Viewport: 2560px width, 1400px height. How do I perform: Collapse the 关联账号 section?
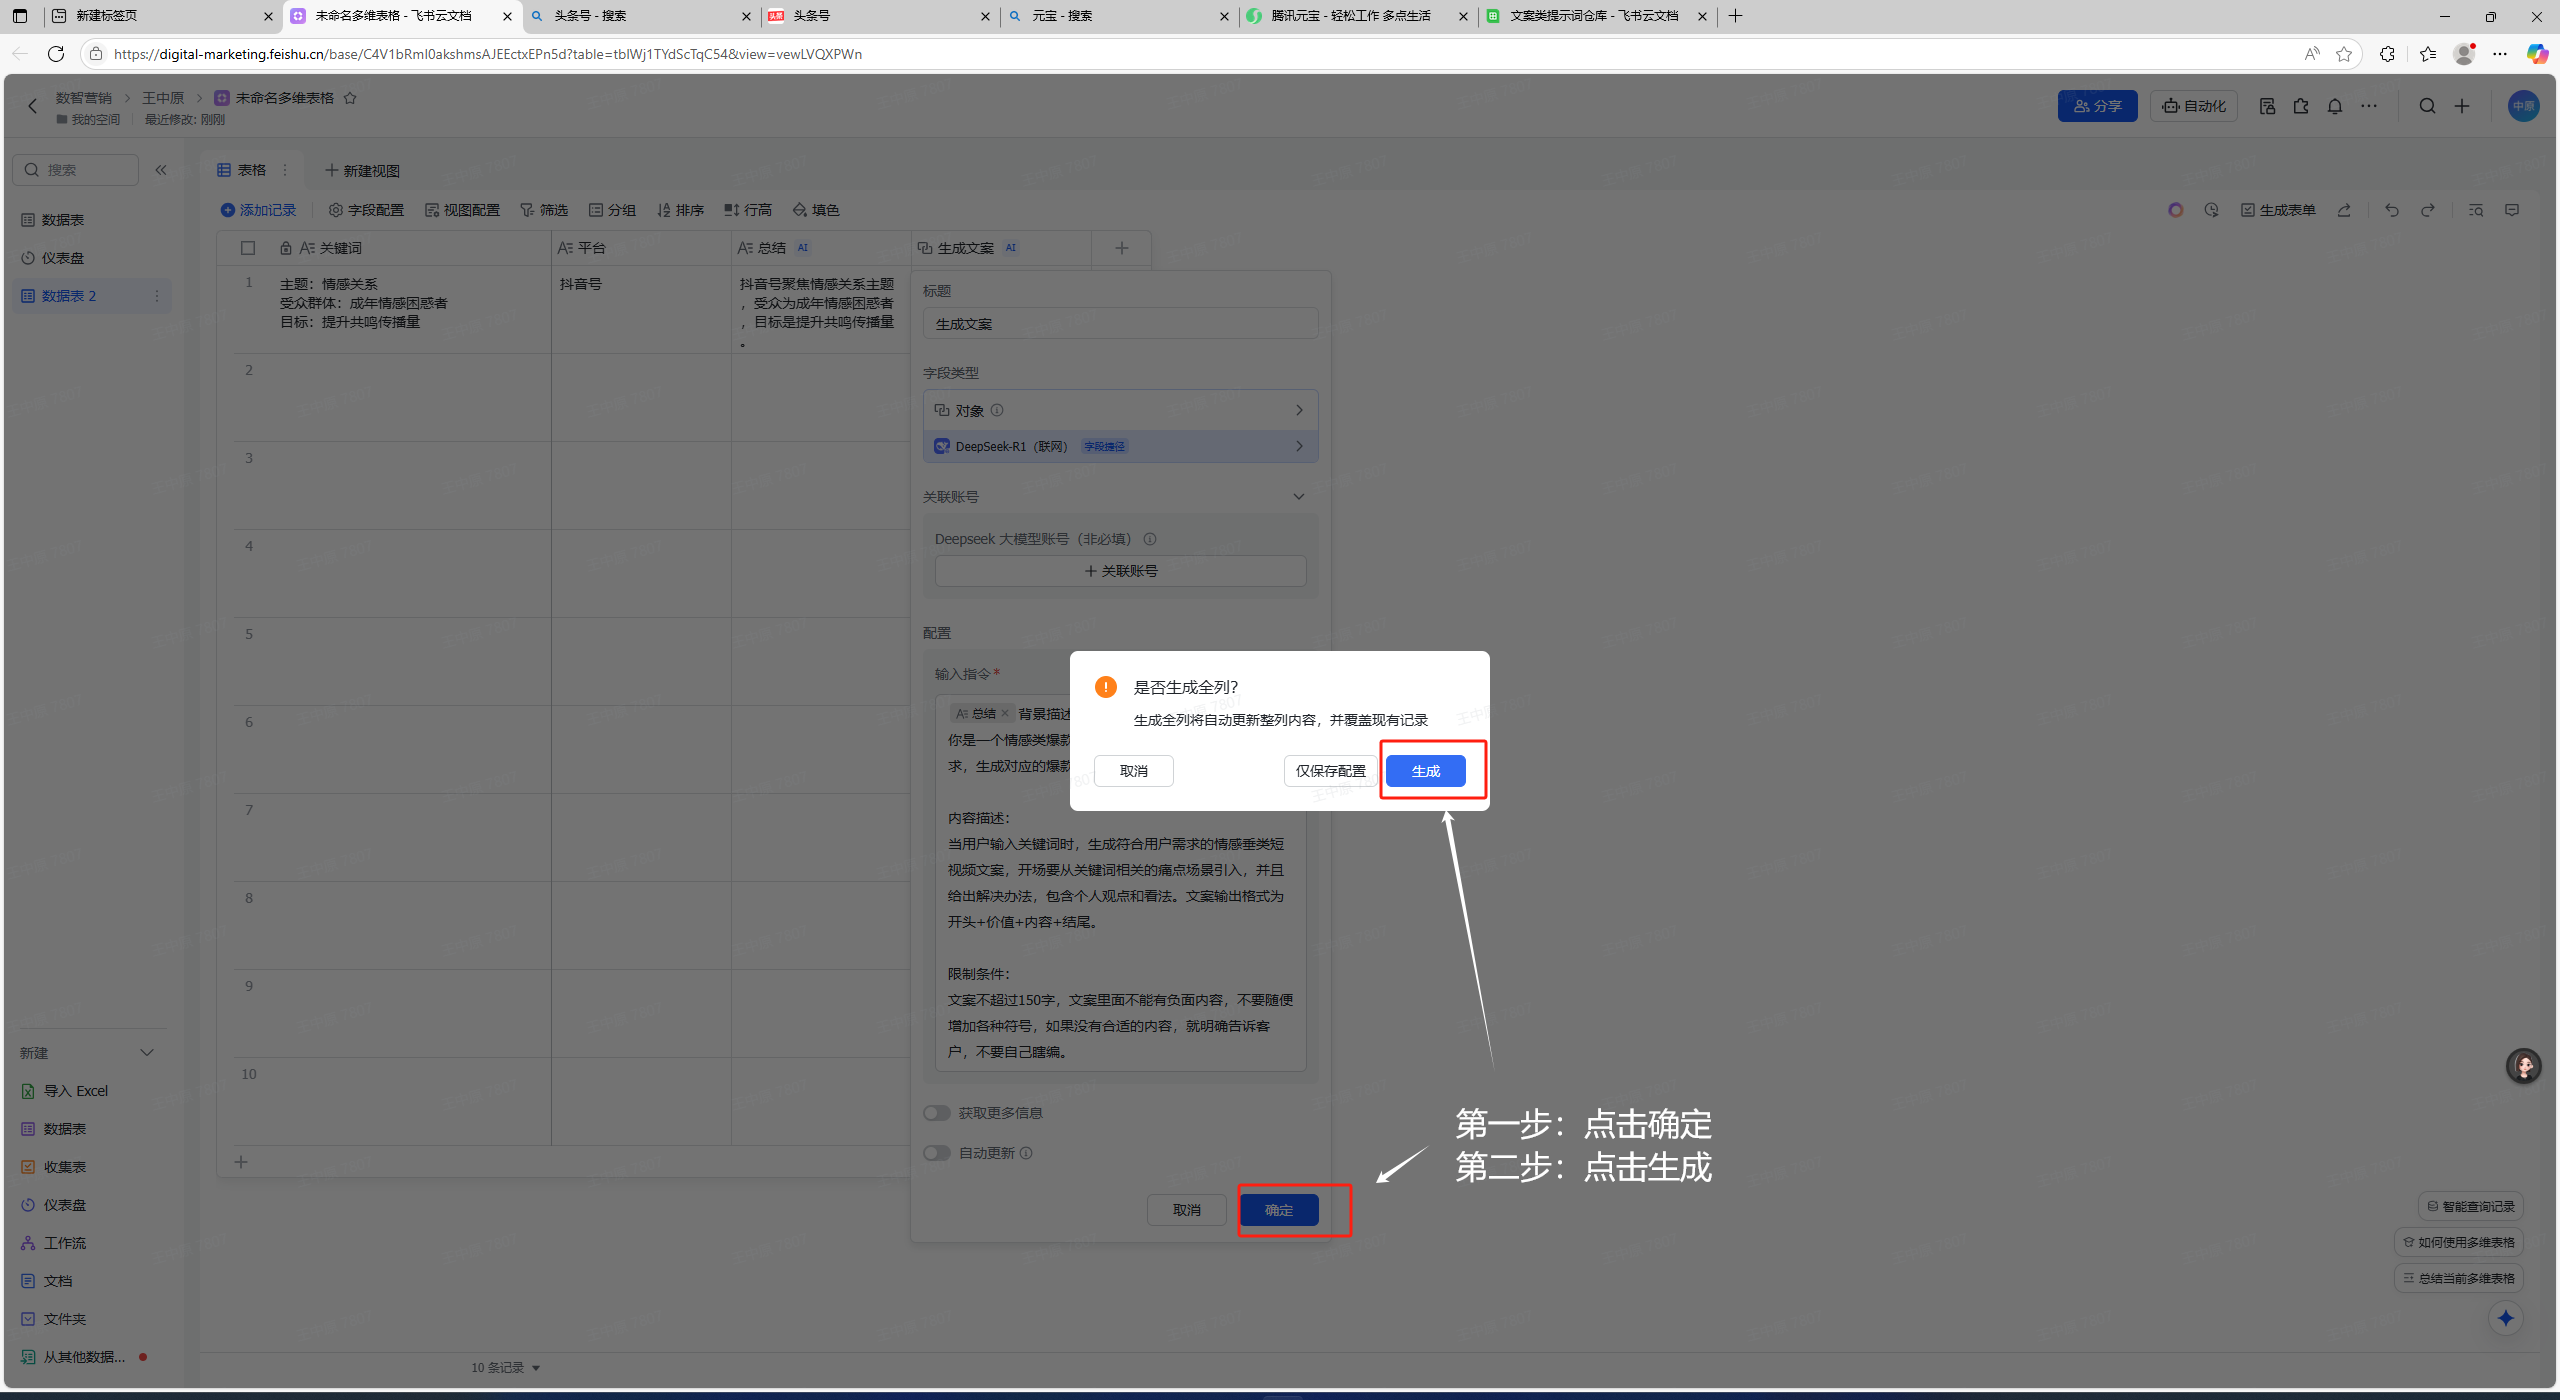(1298, 496)
